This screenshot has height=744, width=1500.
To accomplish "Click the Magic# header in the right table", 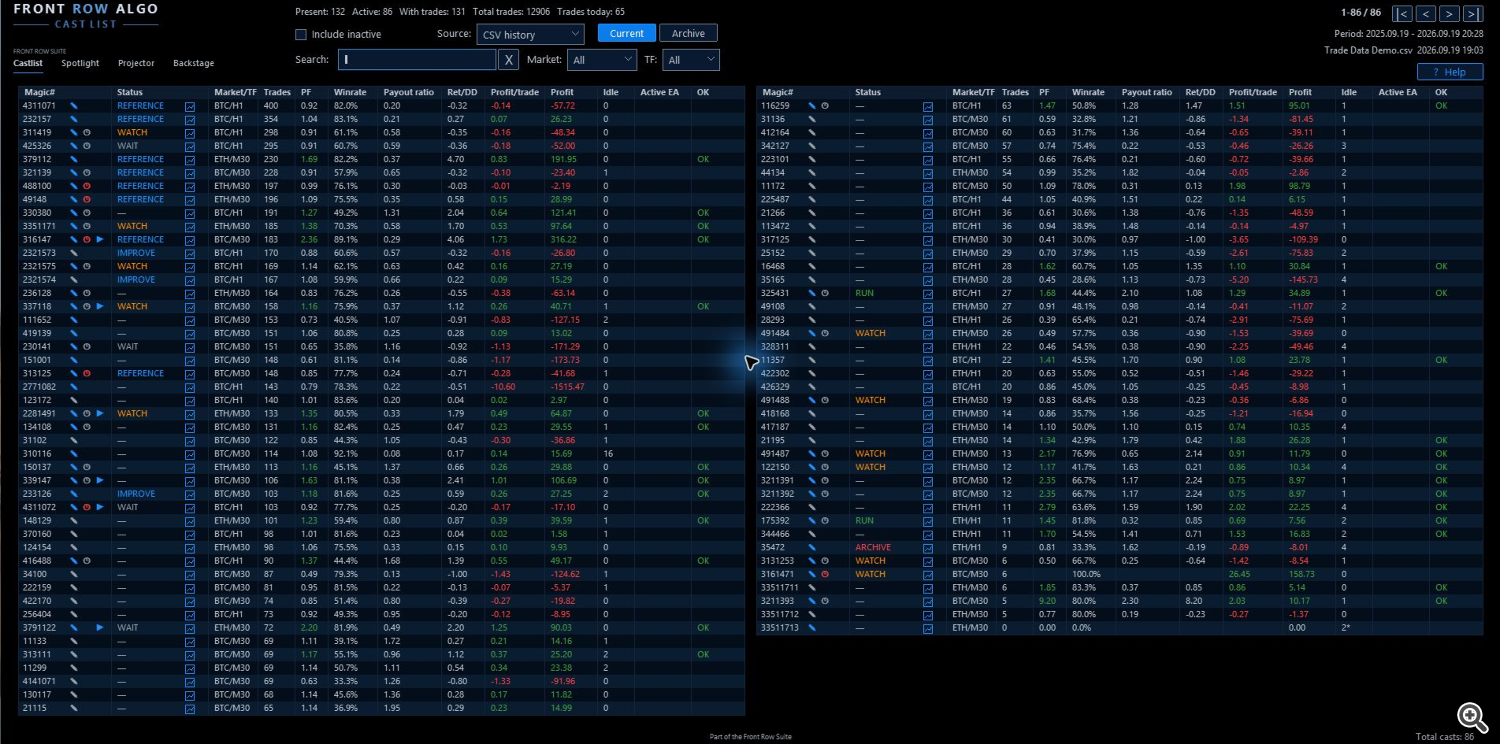I will point(777,92).
